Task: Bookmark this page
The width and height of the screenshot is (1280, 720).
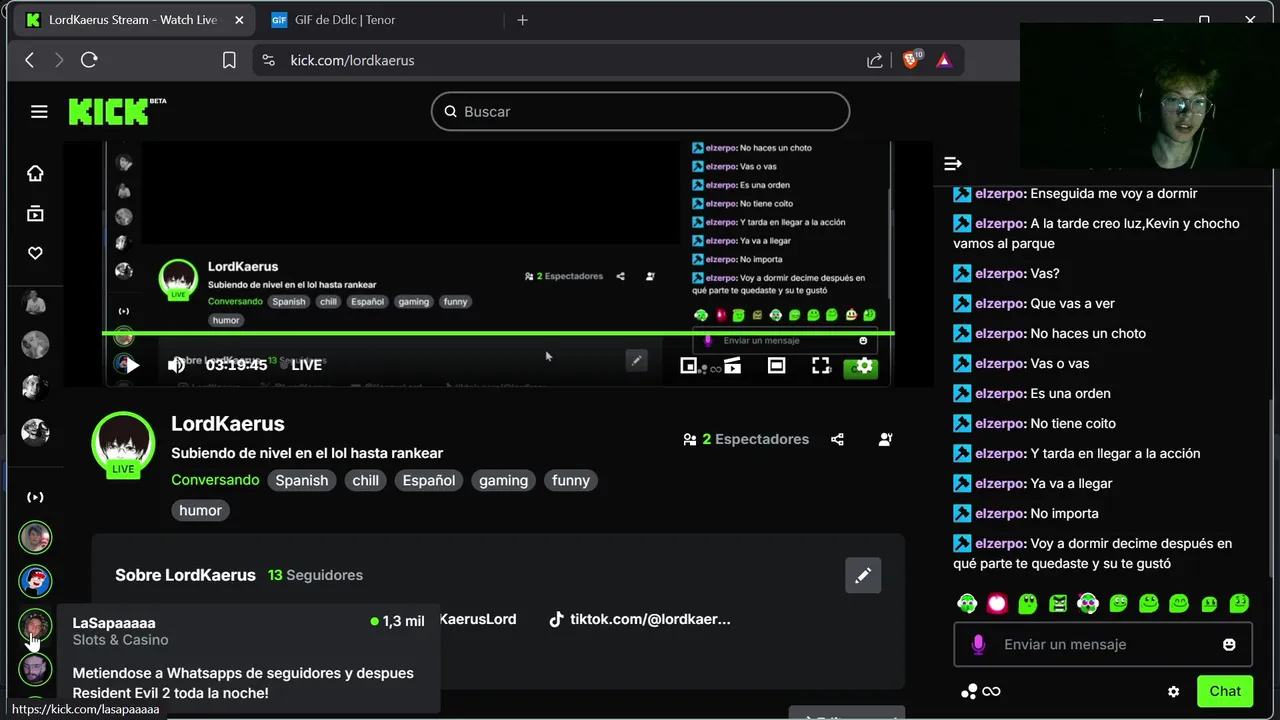Action: [x=229, y=60]
